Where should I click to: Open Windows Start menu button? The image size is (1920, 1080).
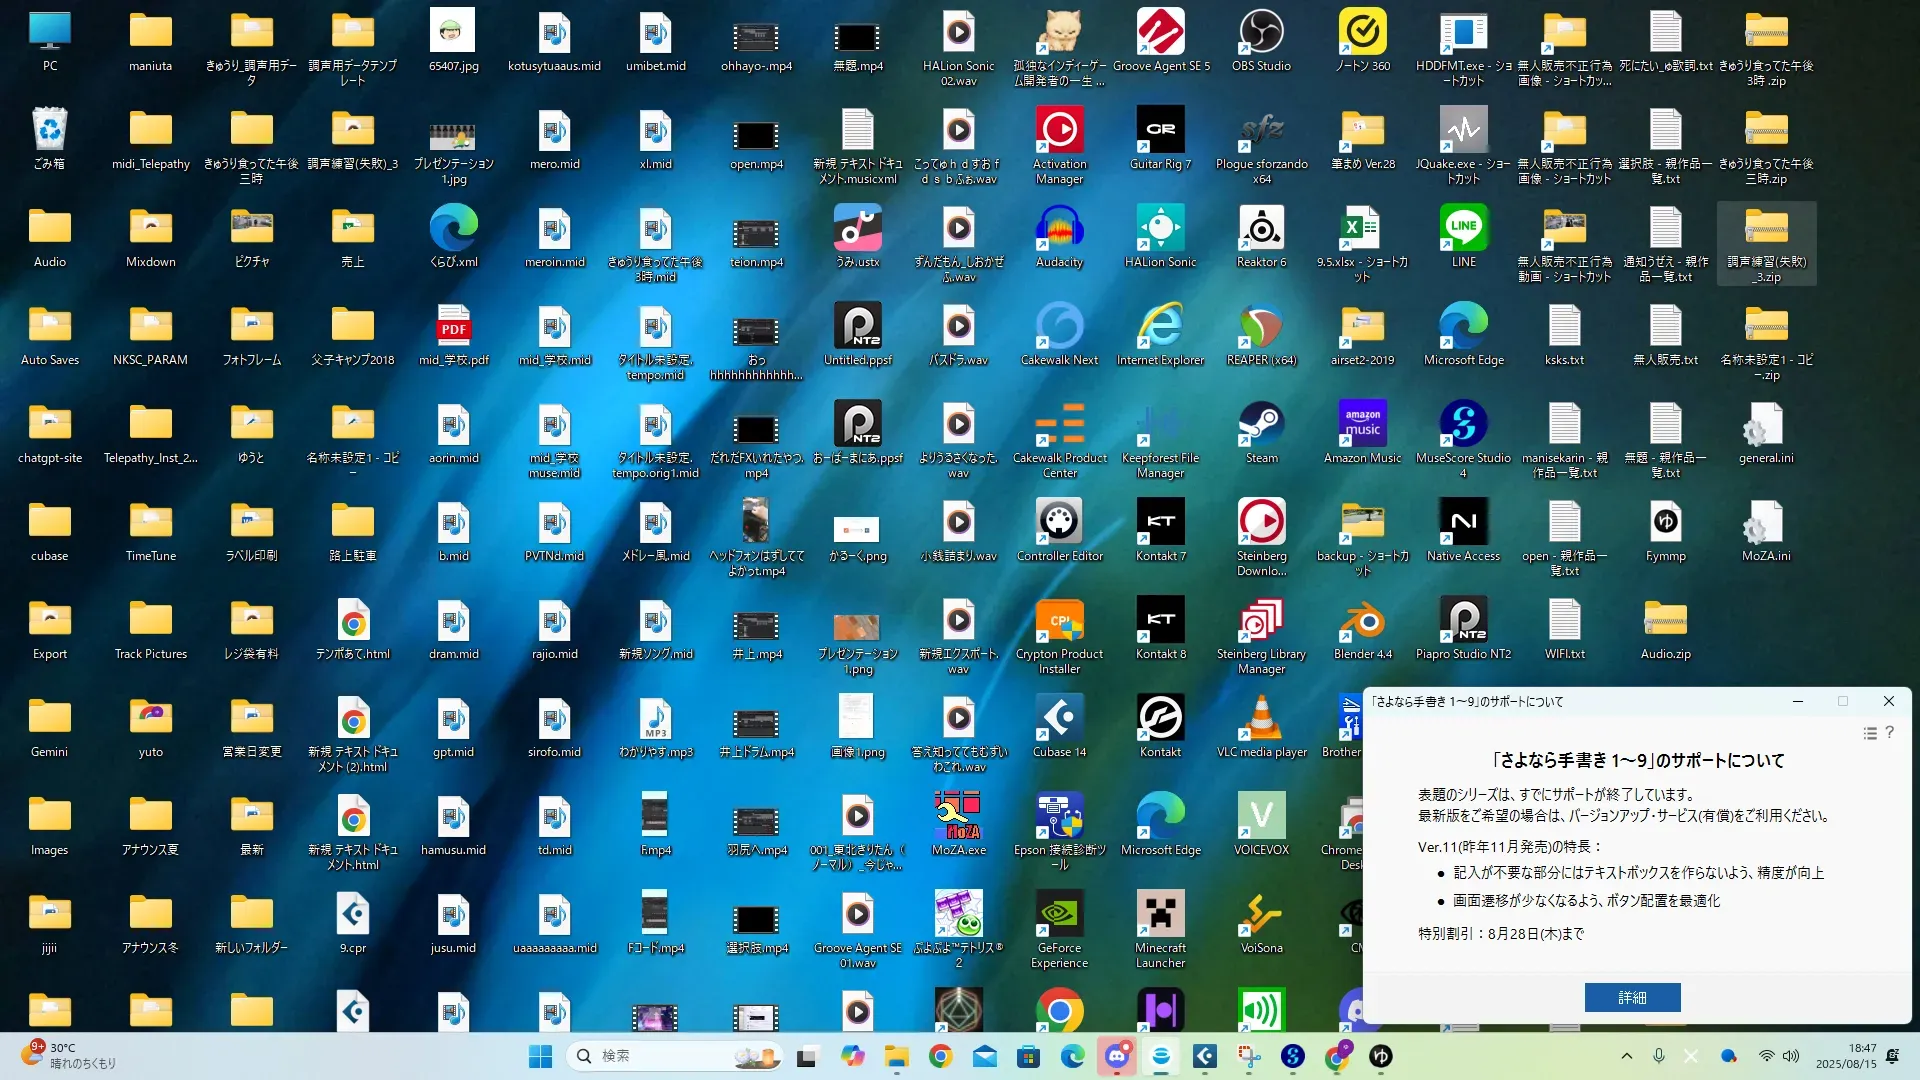(x=540, y=1056)
